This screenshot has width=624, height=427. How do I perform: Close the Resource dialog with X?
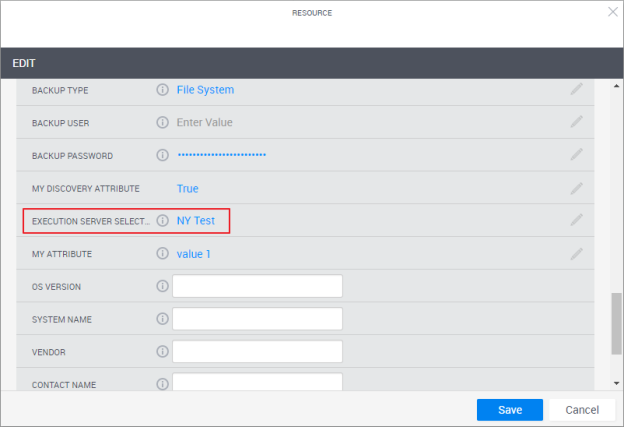pyautogui.click(x=612, y=12)
